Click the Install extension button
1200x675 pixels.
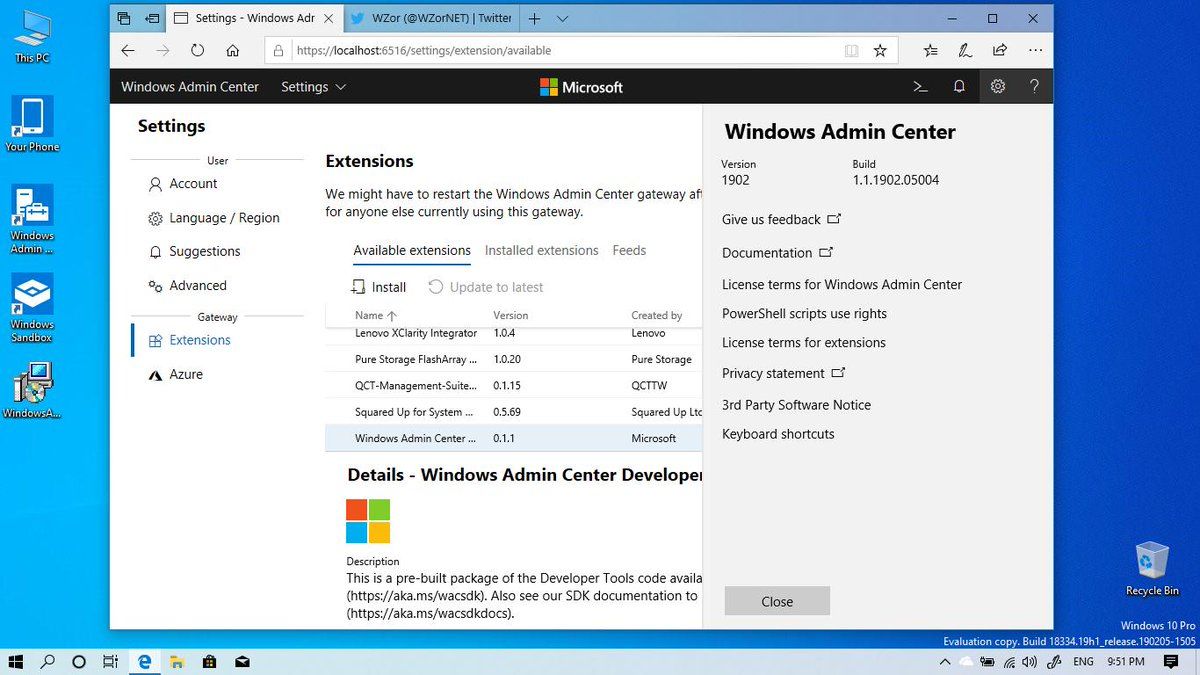[378, 287]
